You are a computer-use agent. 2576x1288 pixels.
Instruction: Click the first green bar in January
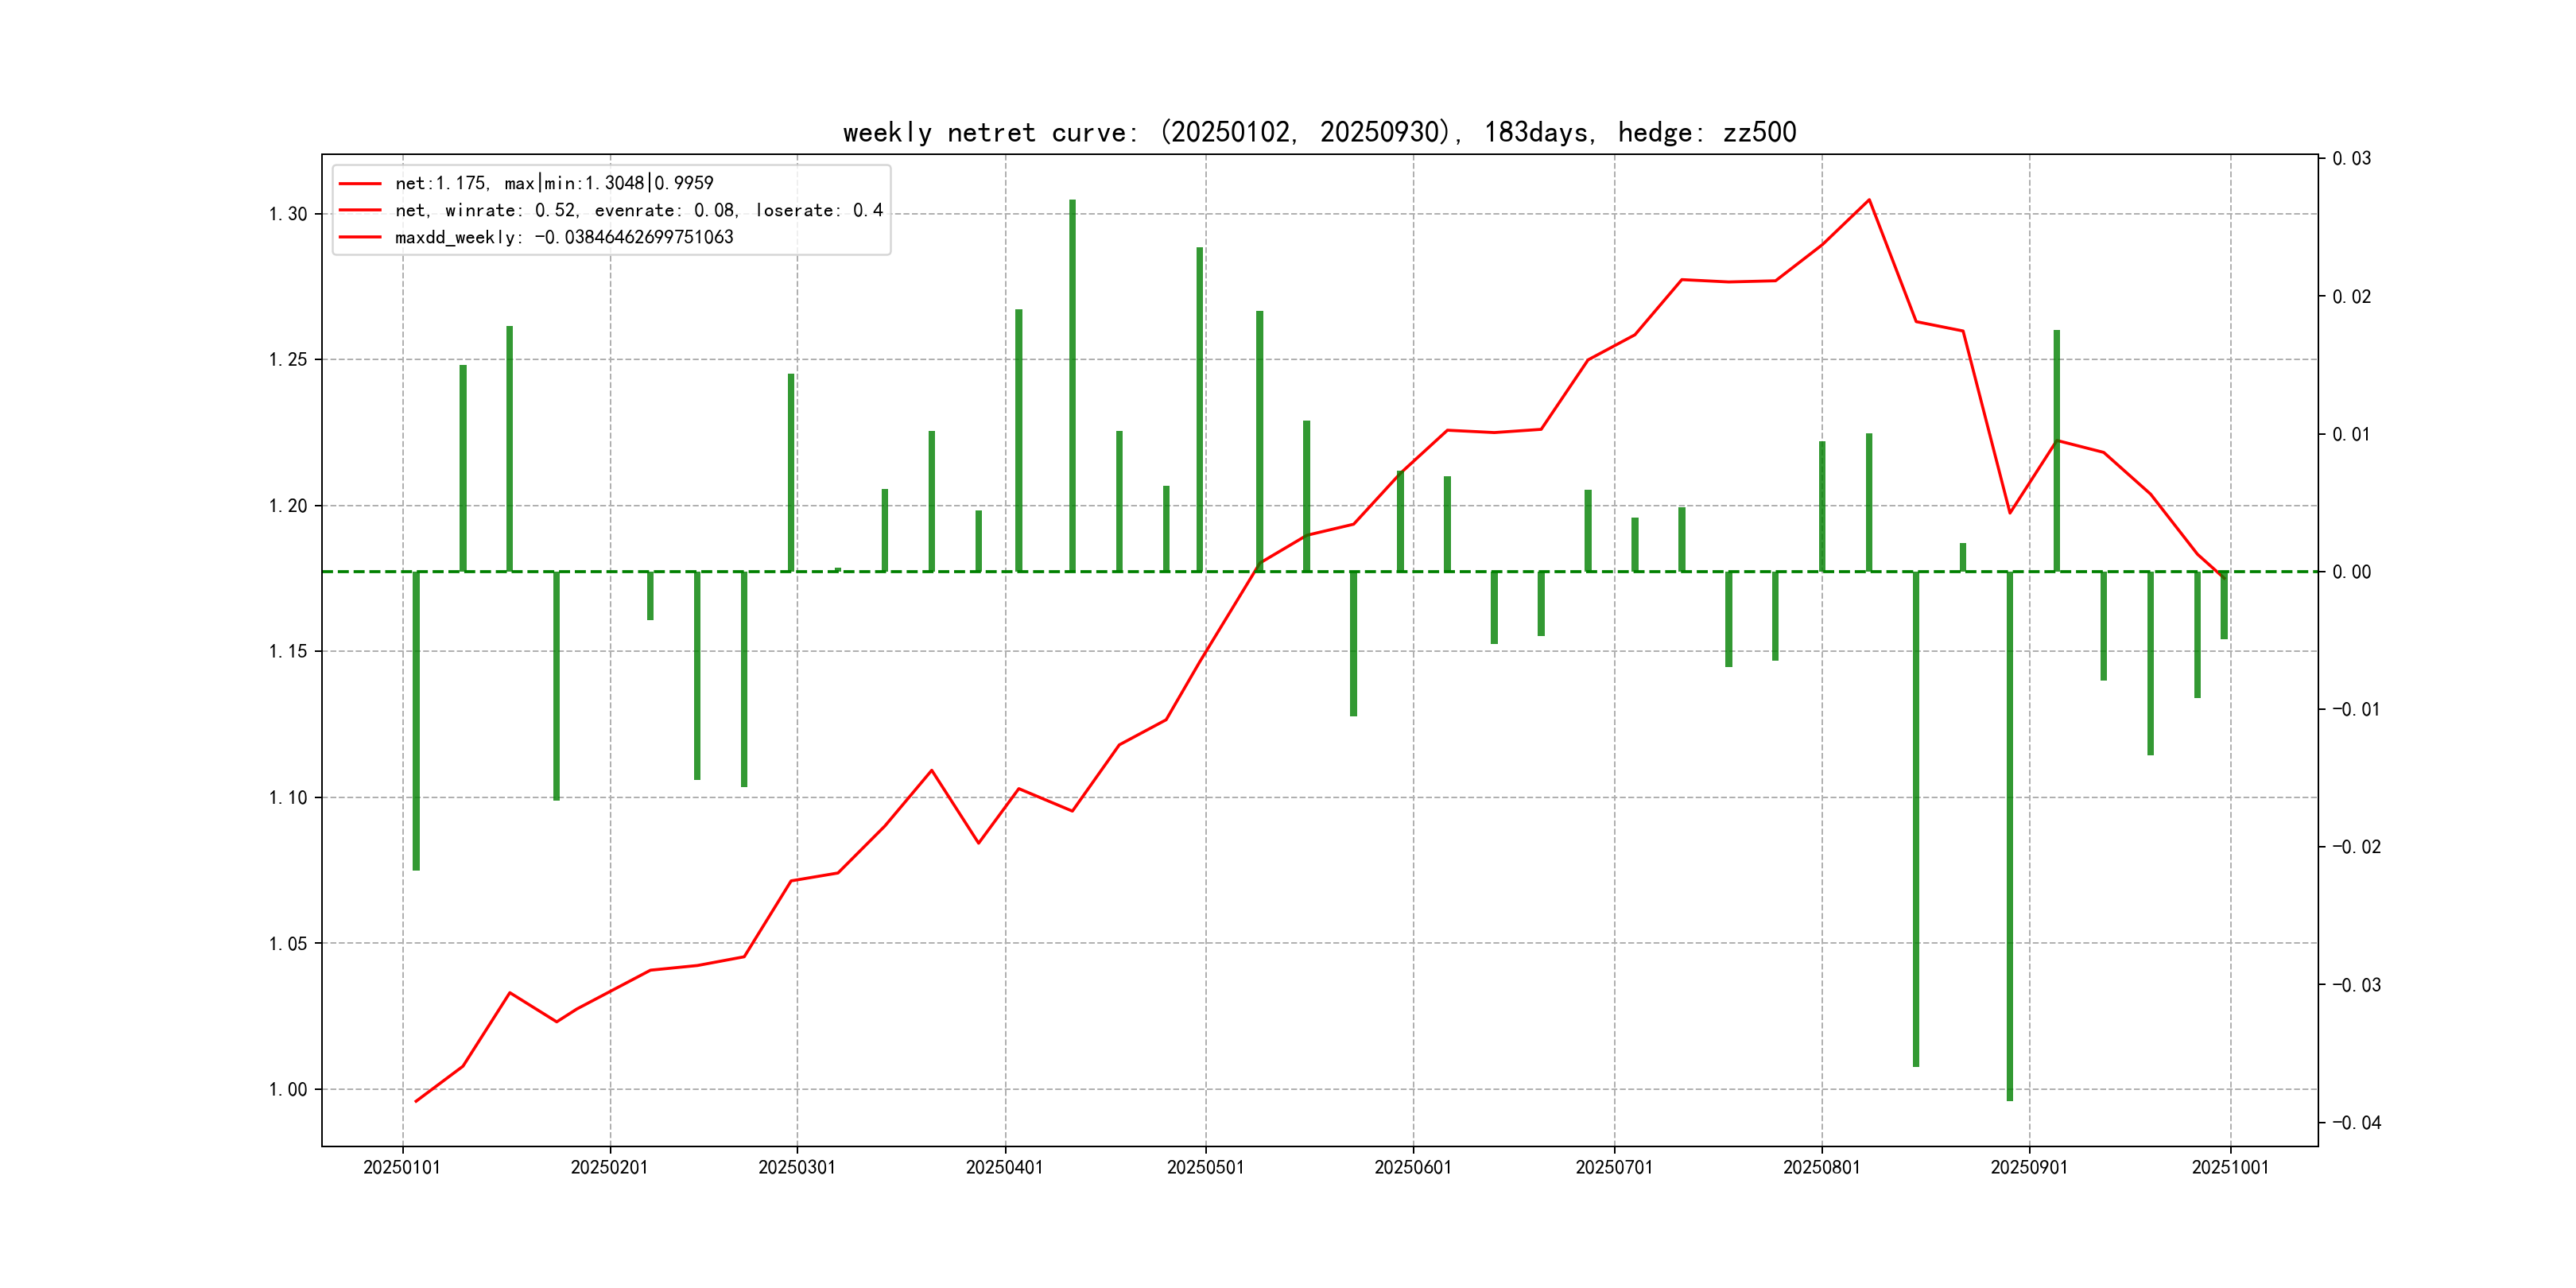(x=416, y=720)
